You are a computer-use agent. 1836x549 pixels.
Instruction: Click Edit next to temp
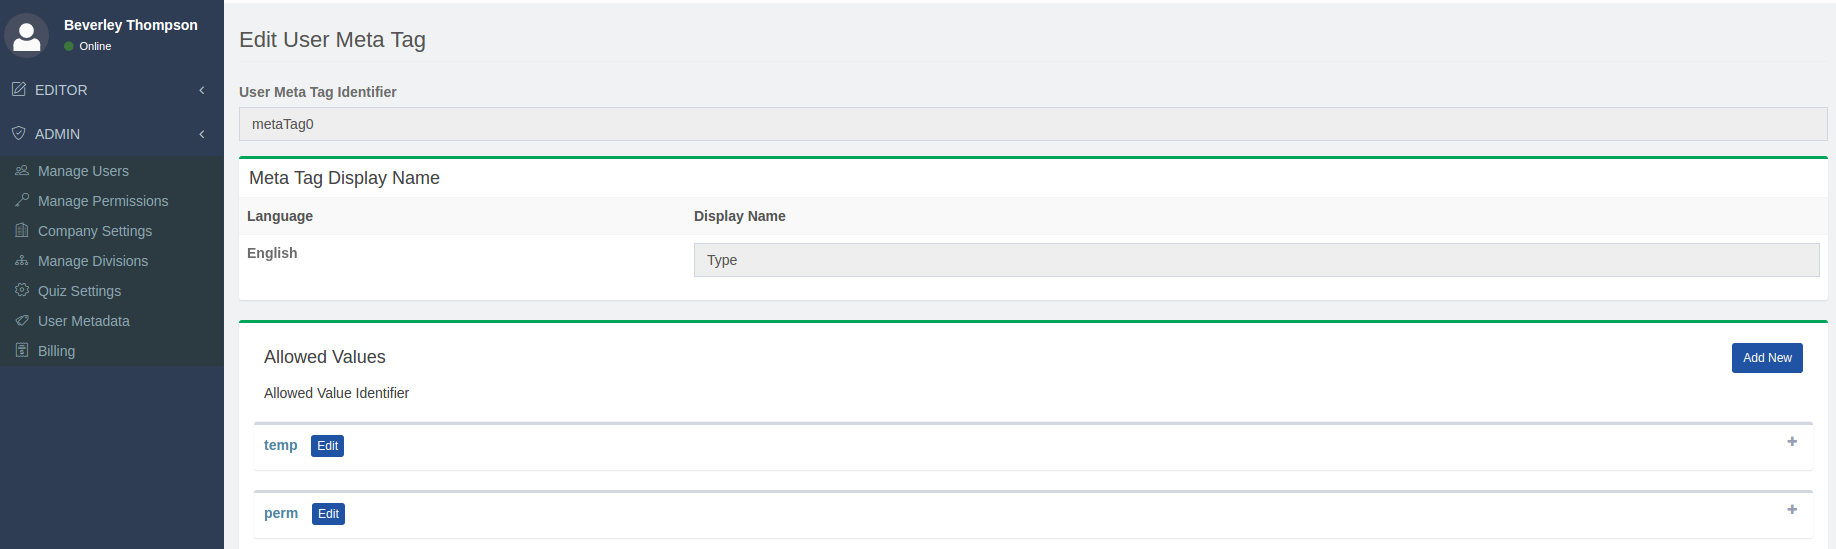(328, 446)
